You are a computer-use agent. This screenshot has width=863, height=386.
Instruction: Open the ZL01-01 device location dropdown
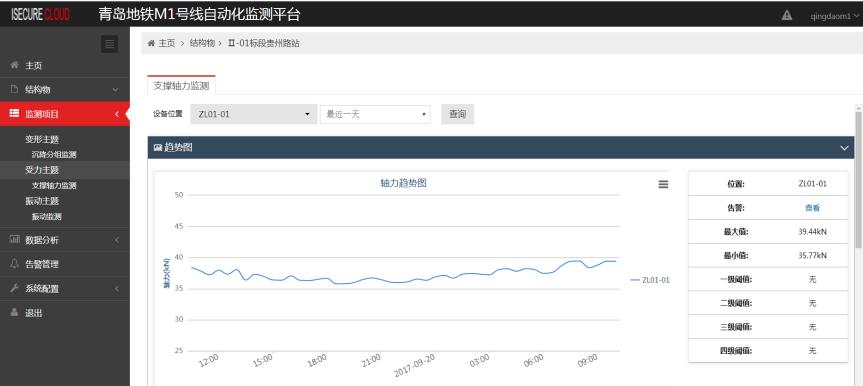(254, 114)
